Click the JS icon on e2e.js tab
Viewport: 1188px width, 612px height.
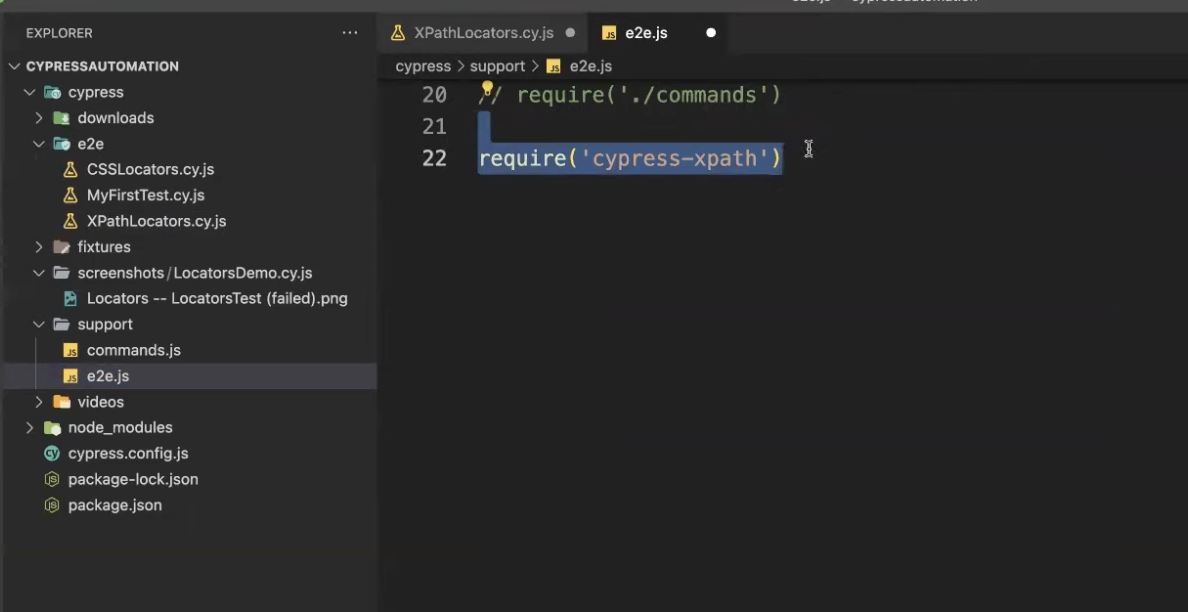(x=608, y=33)
